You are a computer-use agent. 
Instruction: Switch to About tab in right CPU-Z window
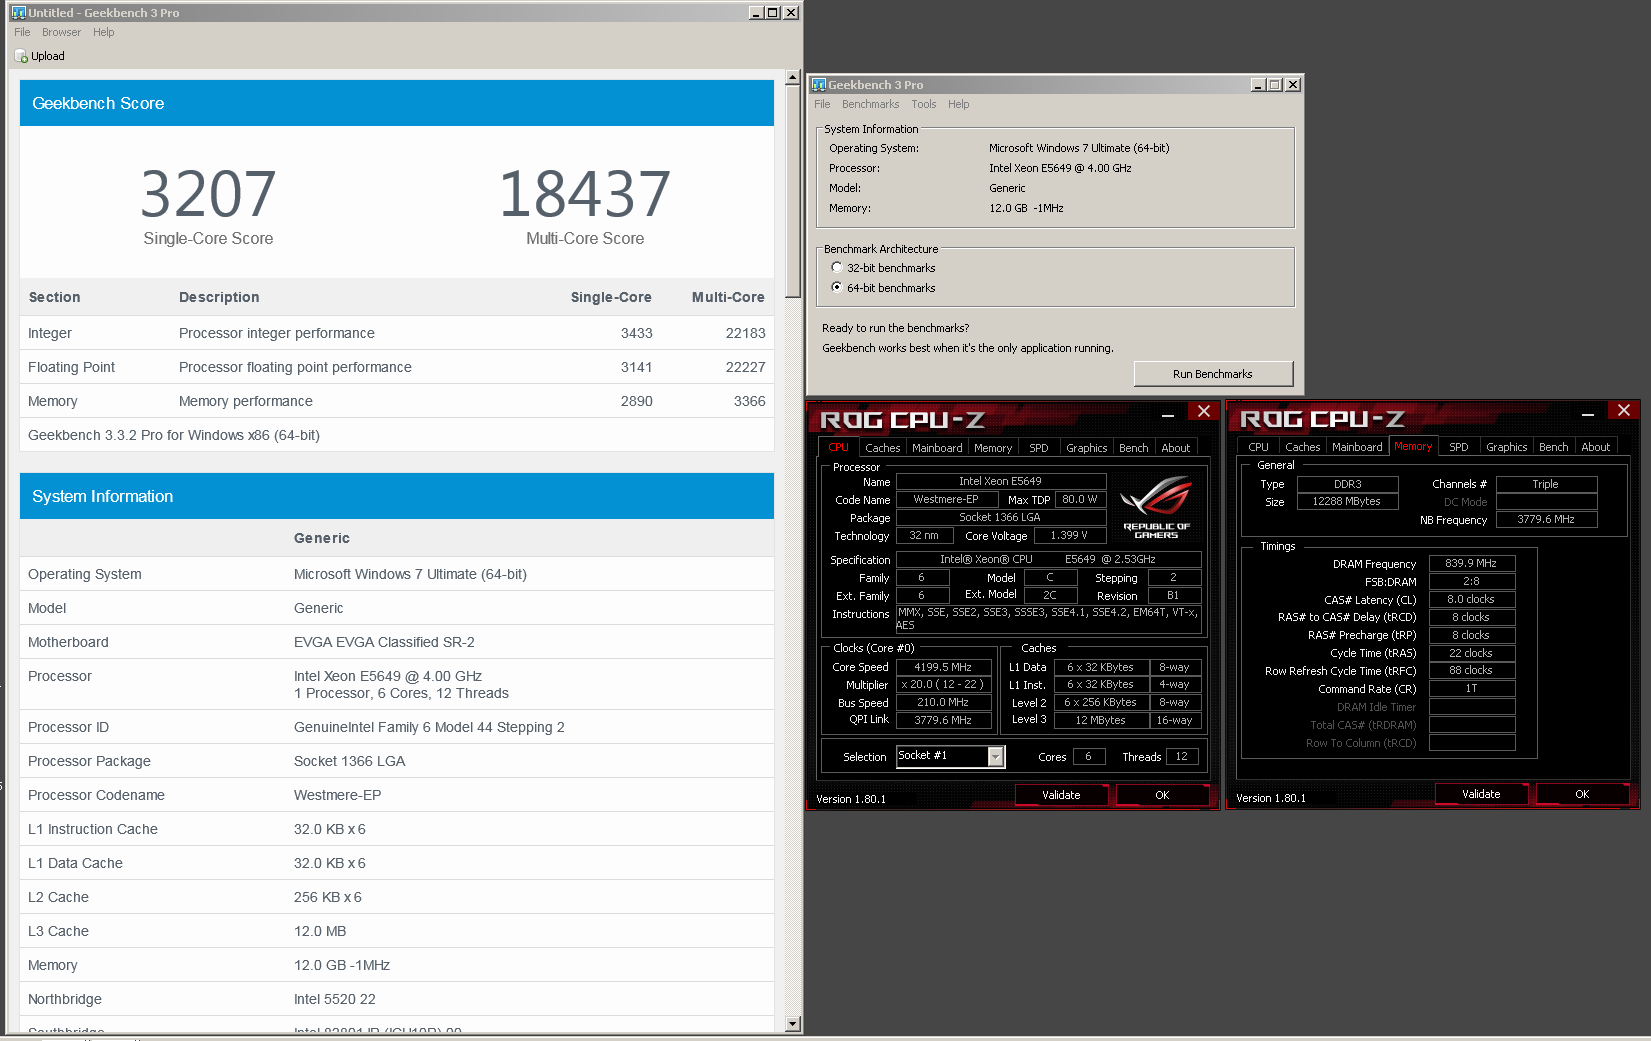1596,447
